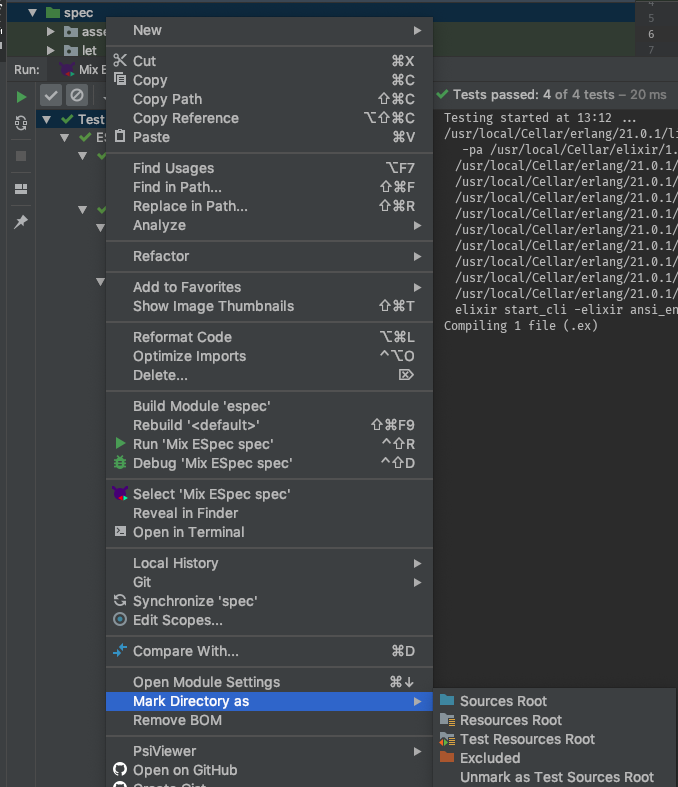The image size is (678, 787).
Task: Select Replace in Path...
Action: (x=269, y=206)
